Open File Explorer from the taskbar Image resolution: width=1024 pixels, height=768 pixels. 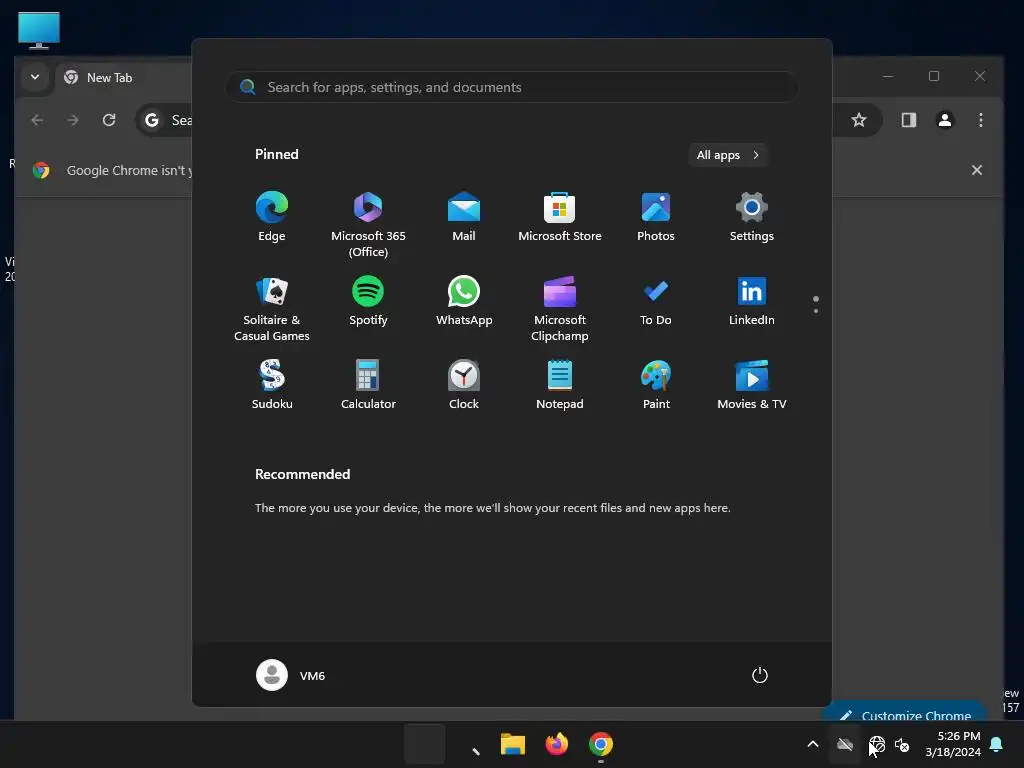click(513, 744)
